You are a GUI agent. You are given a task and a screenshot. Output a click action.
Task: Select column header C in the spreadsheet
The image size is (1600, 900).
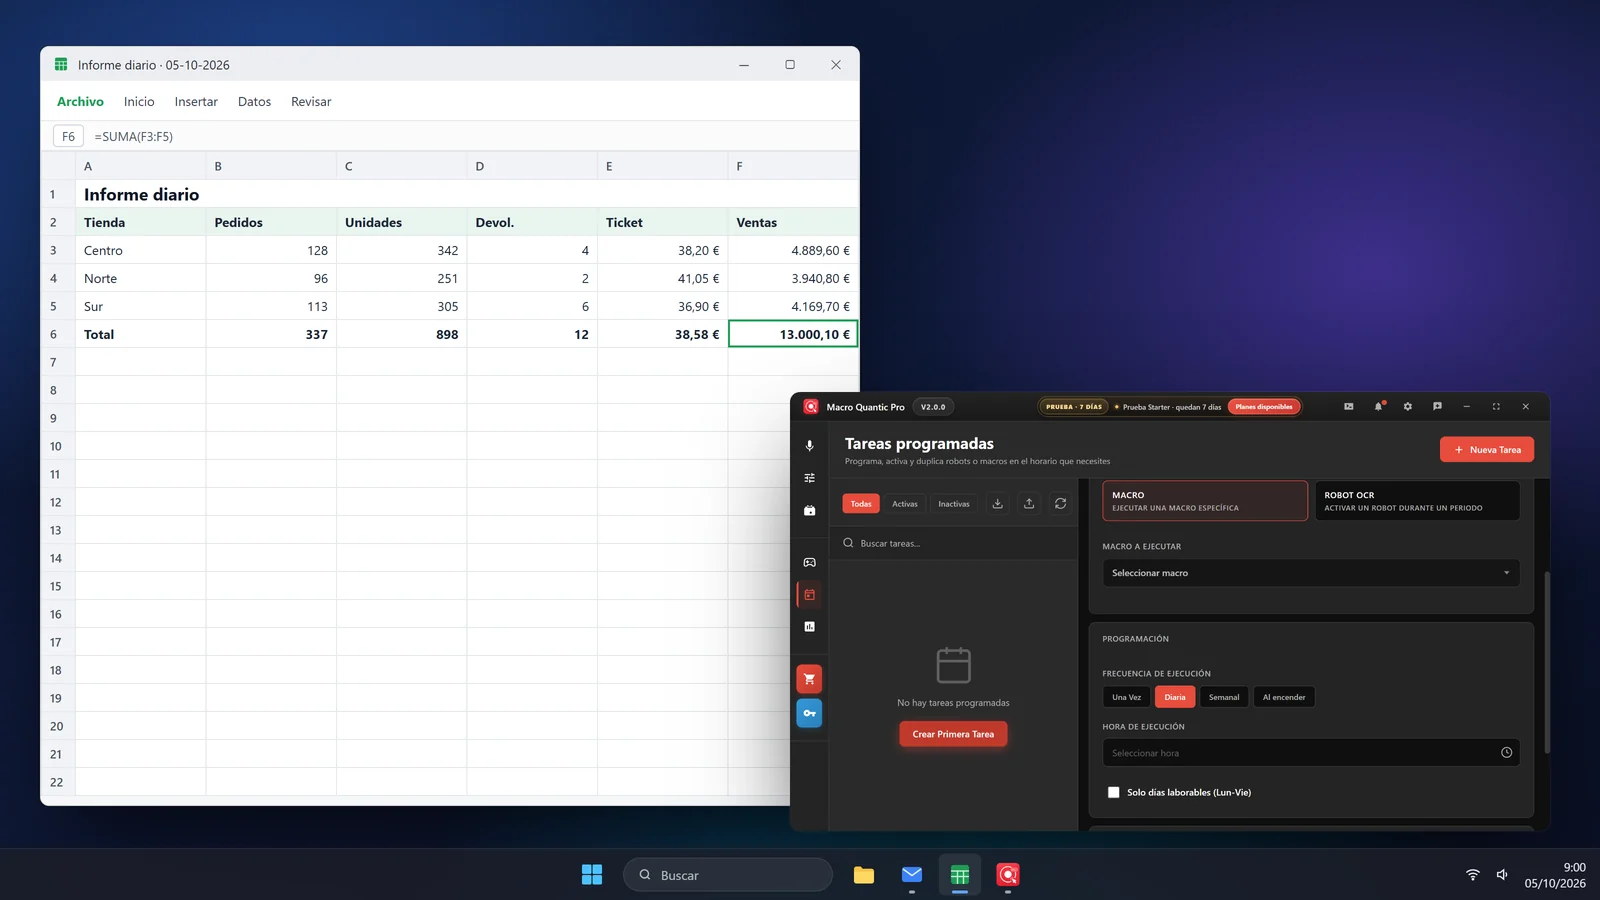(402, 166)
